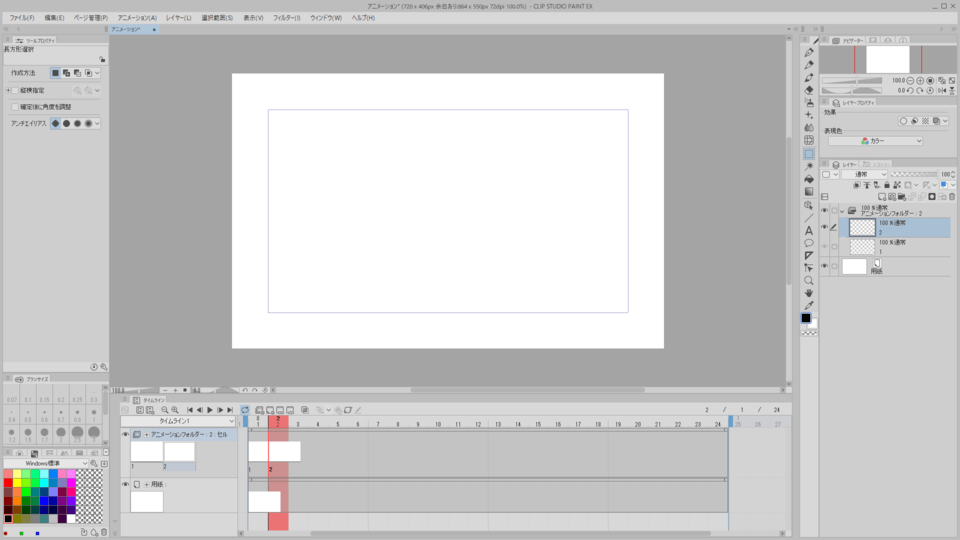
Task: Open the 表現色 カラー dropdown
Action: 875,141
